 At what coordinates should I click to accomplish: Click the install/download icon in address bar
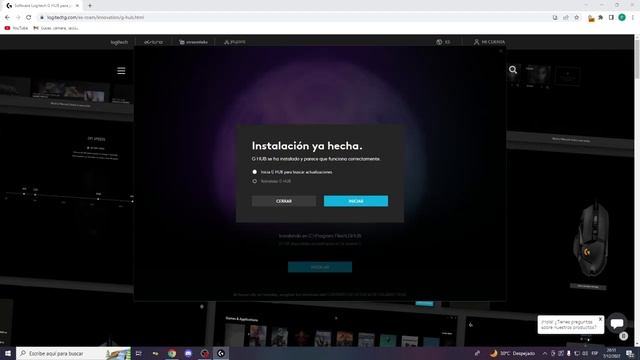coord(555,18)
